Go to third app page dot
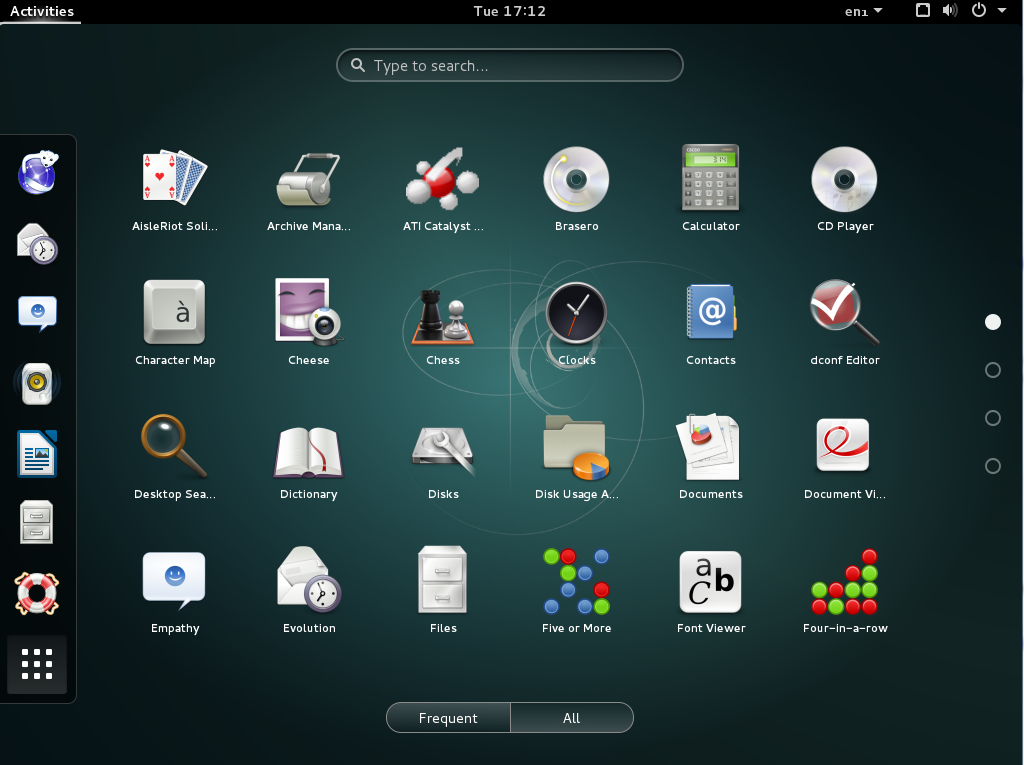Screen dimensions: 1024x765 pos(993,418)
